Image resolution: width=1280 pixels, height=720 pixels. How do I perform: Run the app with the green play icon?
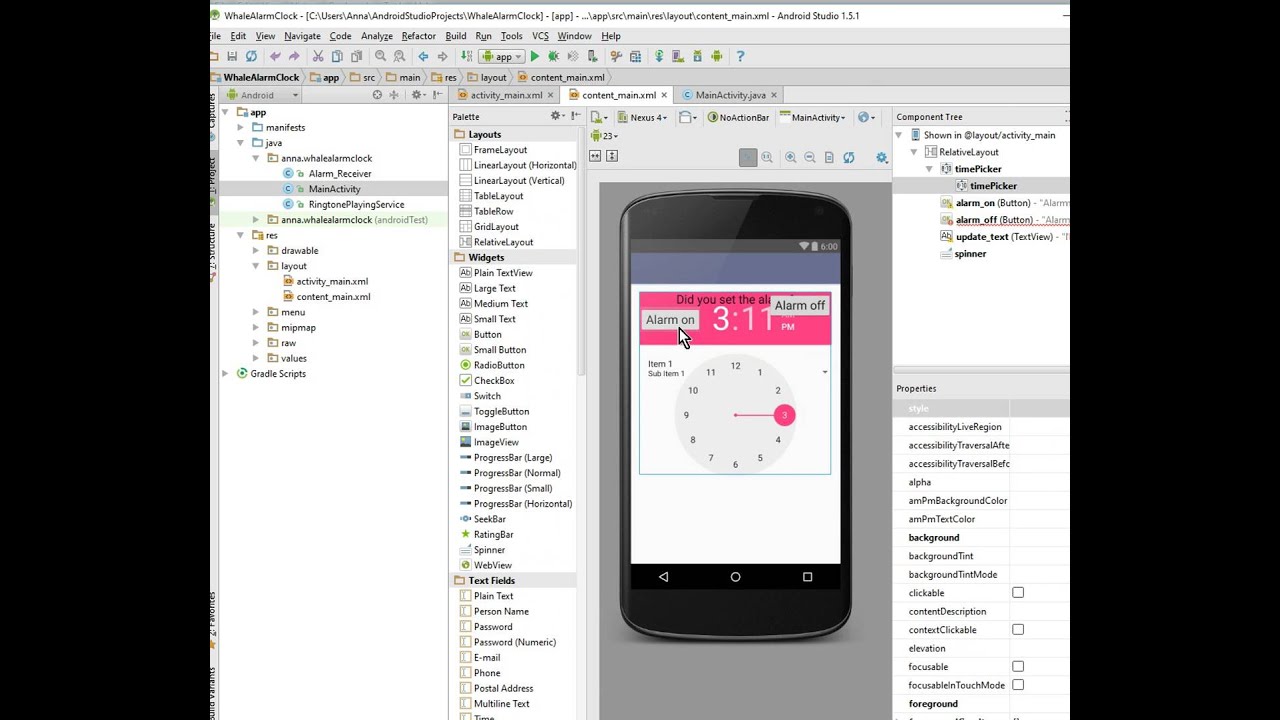535,57
